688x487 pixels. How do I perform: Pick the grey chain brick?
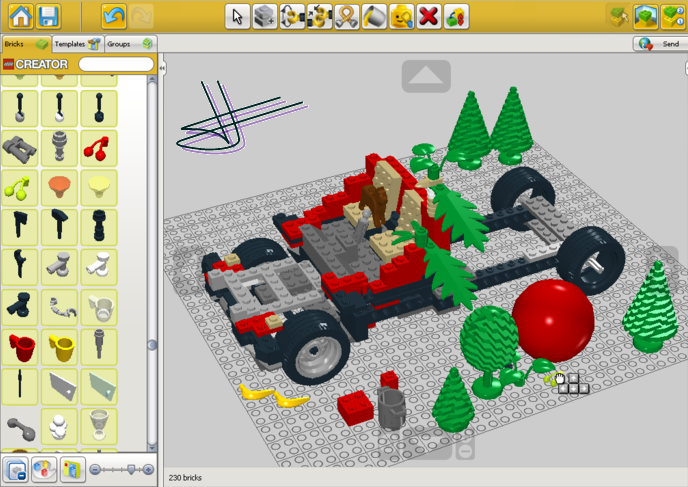coord(59,308)
